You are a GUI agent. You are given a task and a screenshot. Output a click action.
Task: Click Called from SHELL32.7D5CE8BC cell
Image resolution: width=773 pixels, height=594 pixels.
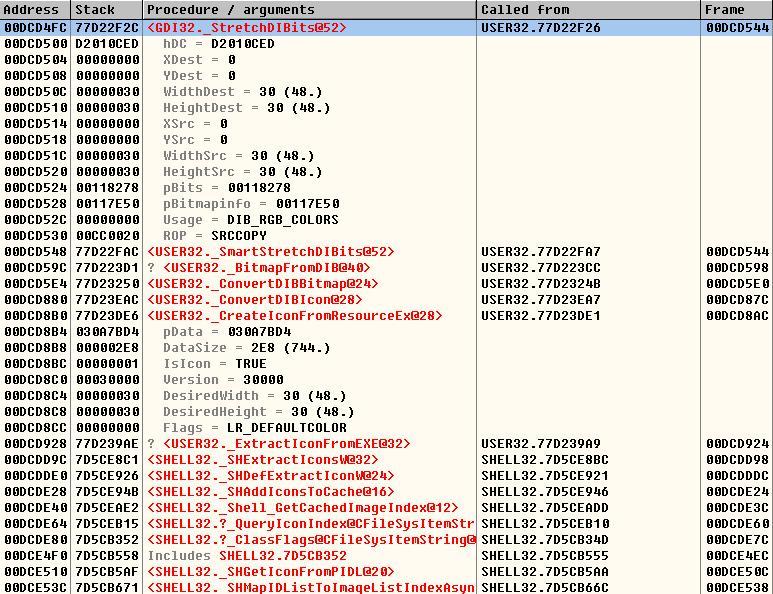[x=545, y=459]
